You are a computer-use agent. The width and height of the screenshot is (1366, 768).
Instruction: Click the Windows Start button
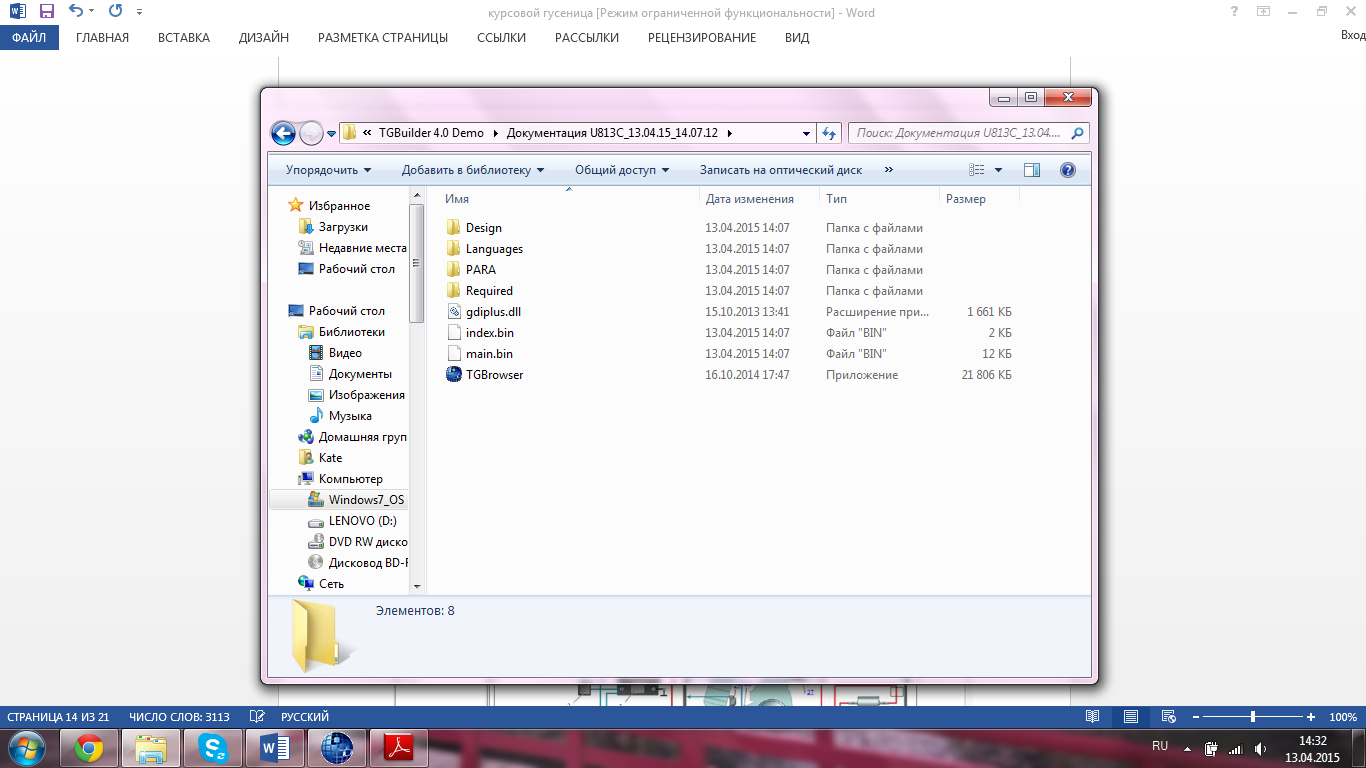pyautogui.click(x=27, y=748)
